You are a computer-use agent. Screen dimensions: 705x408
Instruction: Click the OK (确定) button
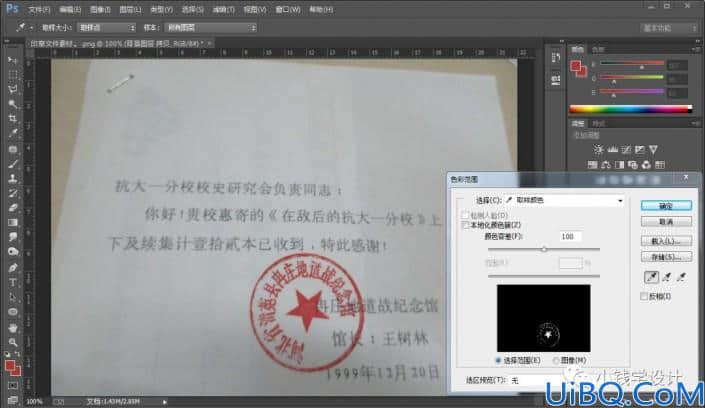[666, 206]
